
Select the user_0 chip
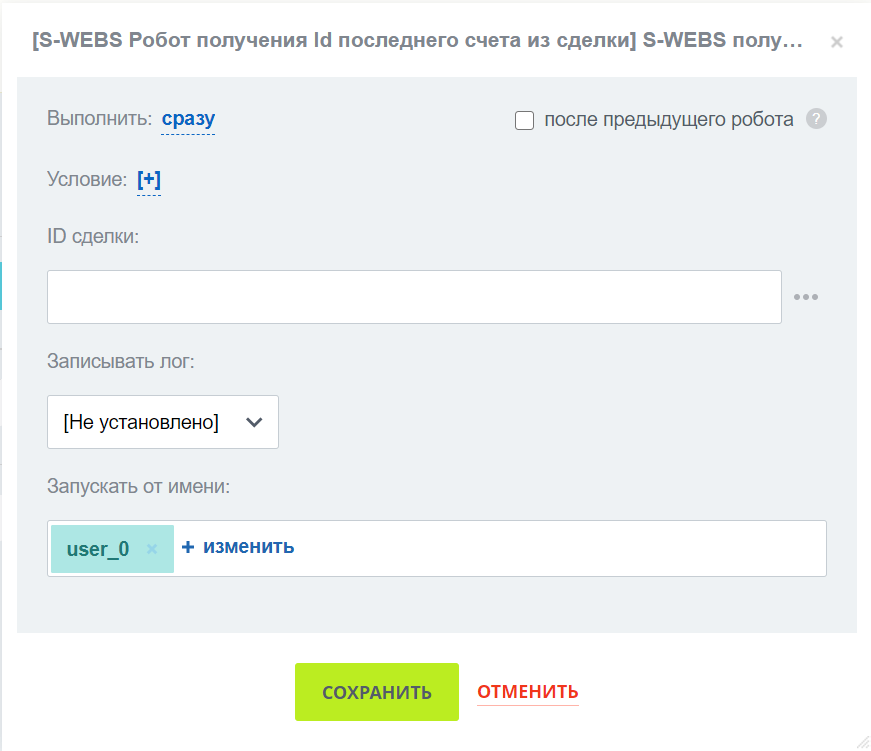(98, 549)
